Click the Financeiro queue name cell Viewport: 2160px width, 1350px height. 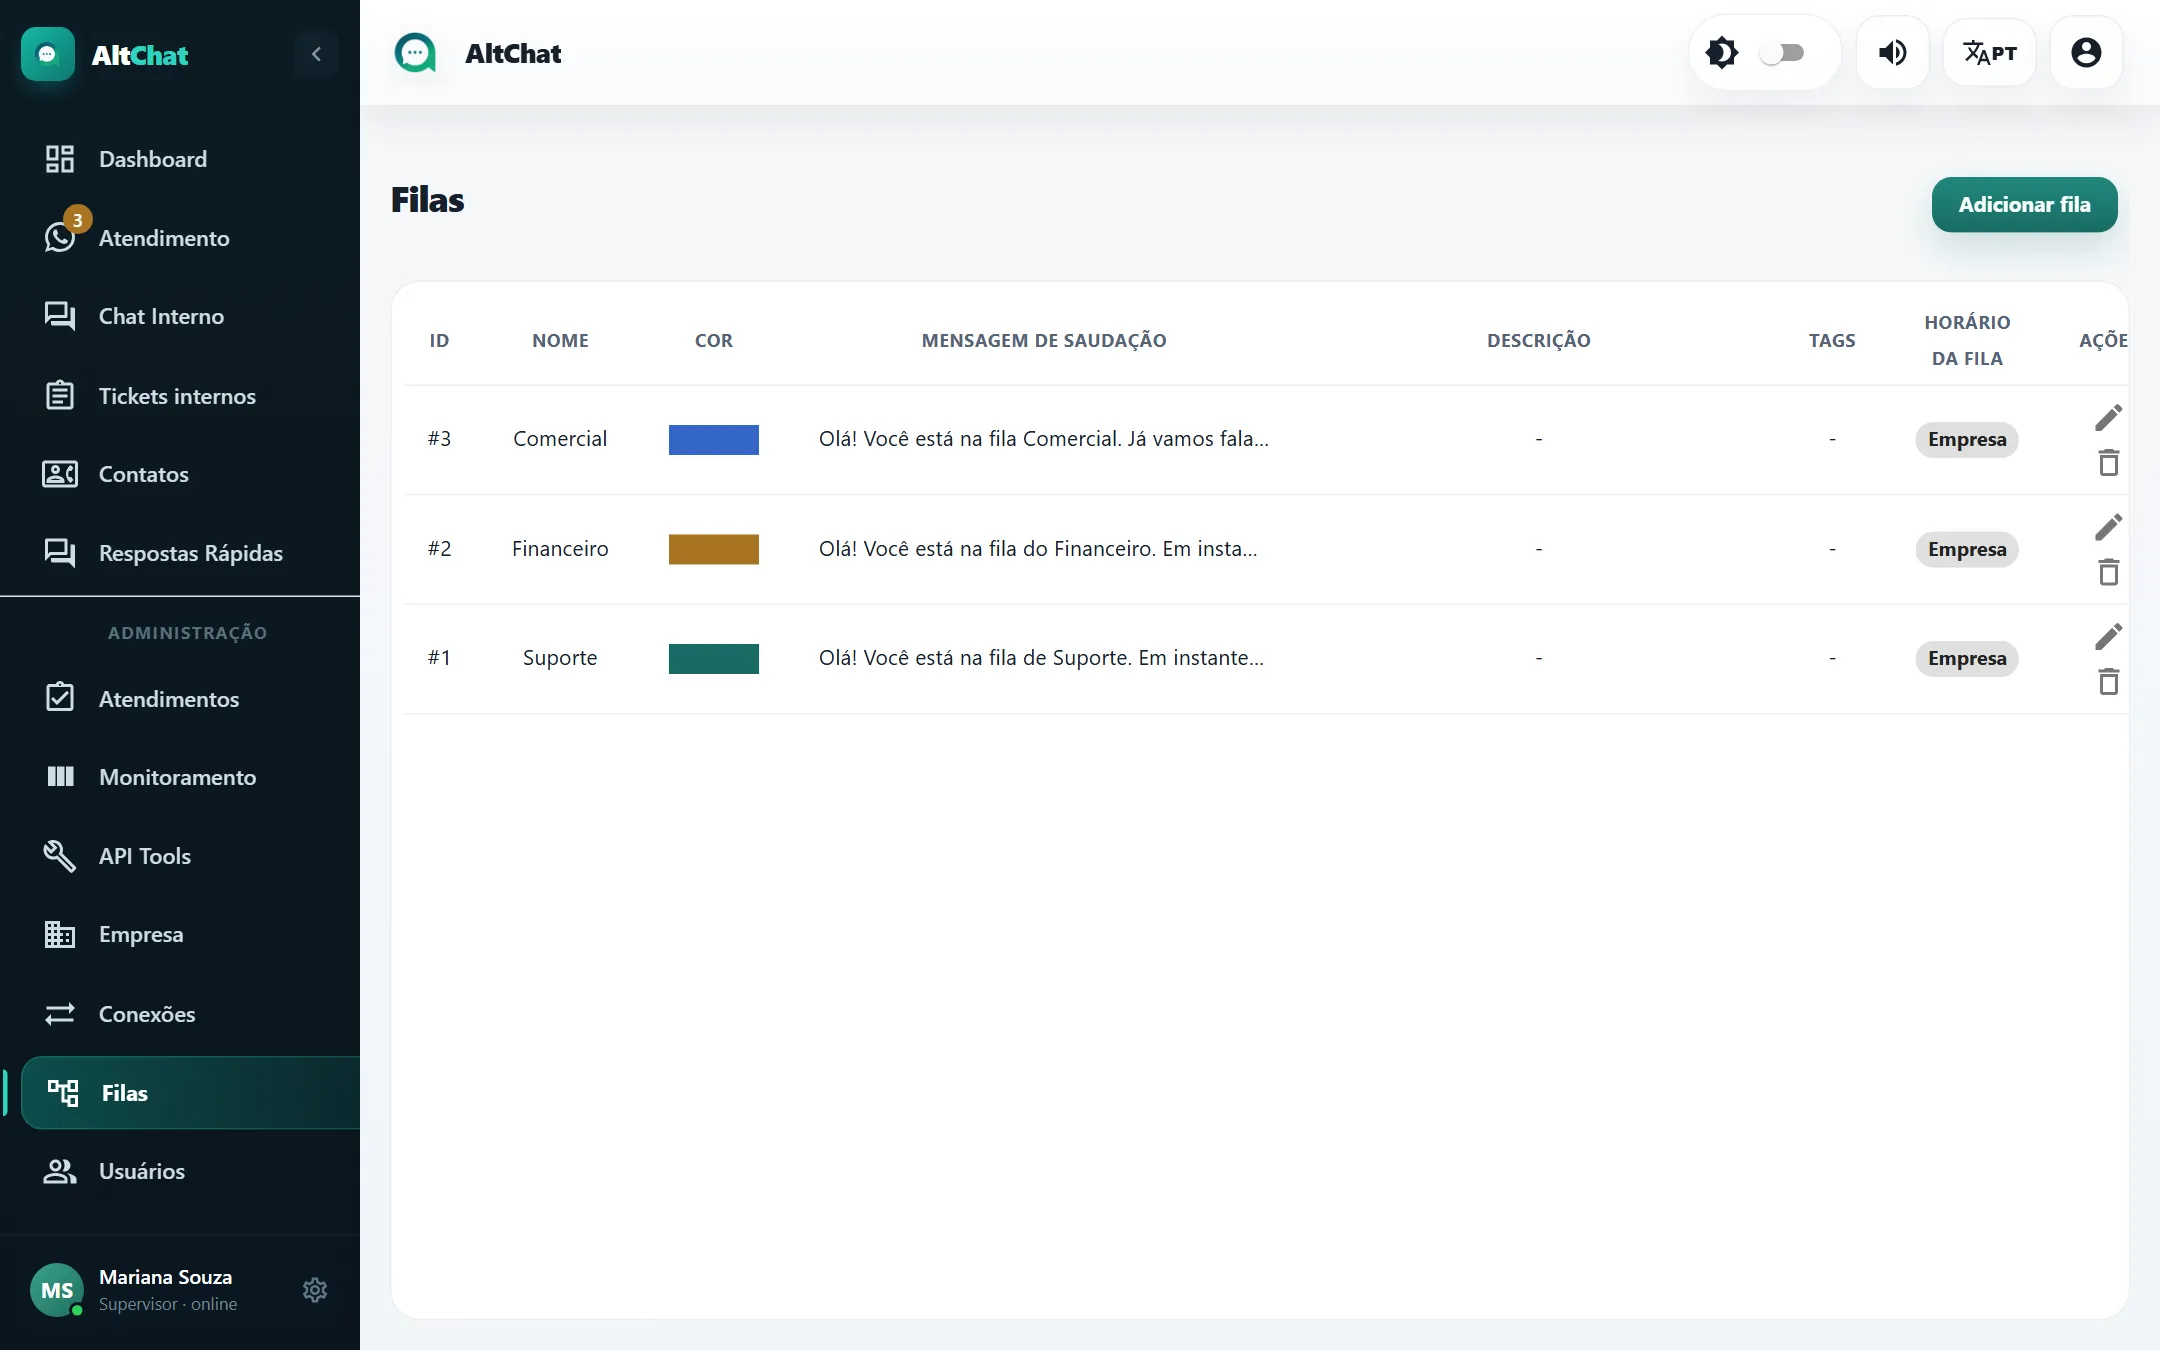pyautogui.click(x=560, y=549)
